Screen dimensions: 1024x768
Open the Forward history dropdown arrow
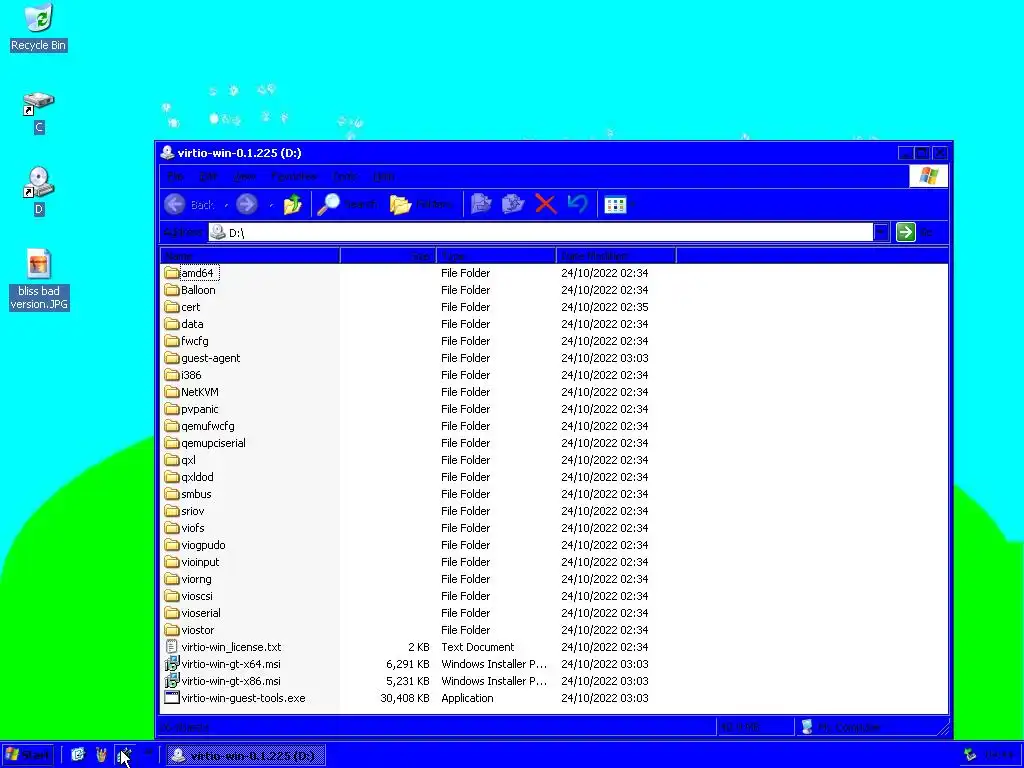pyautogui.click(x=271, y=205)
